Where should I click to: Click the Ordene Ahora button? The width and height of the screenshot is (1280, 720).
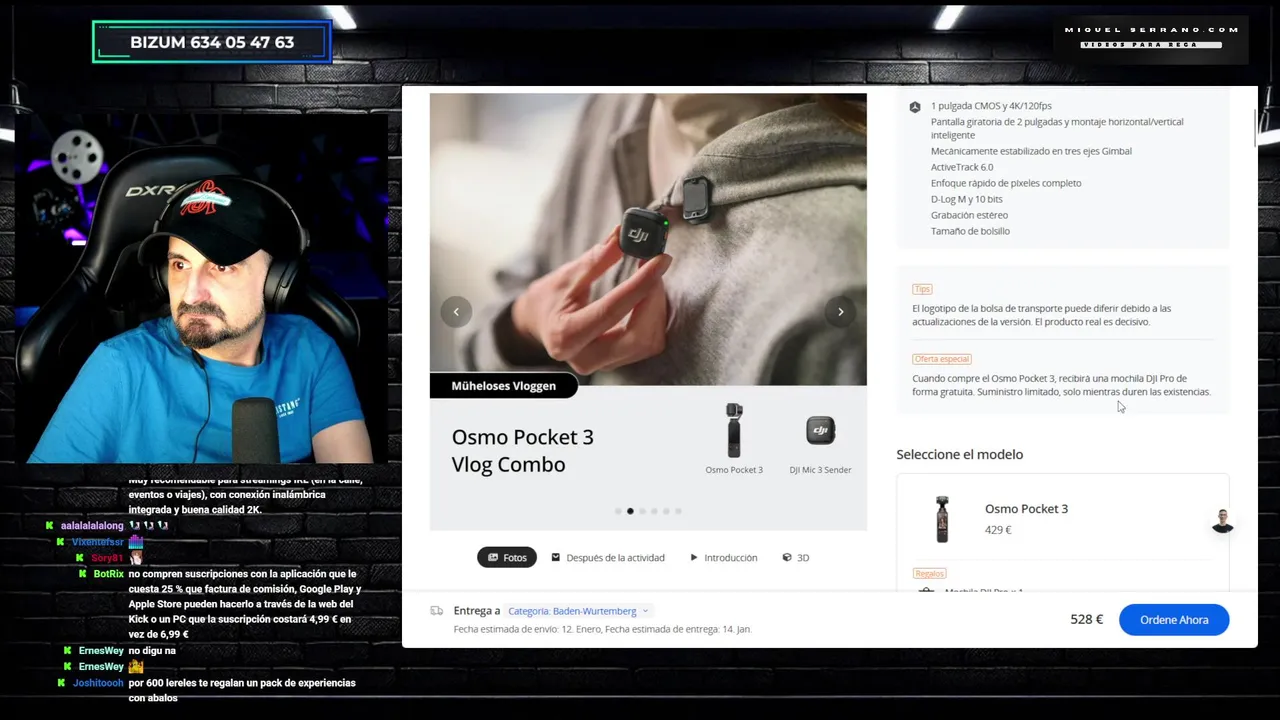coord(1174,620)
